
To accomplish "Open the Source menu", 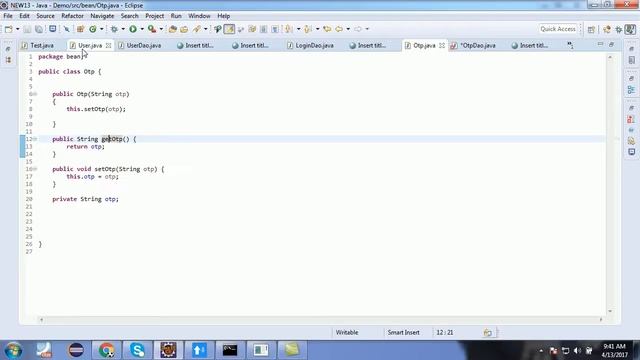I will pos(45,16).
